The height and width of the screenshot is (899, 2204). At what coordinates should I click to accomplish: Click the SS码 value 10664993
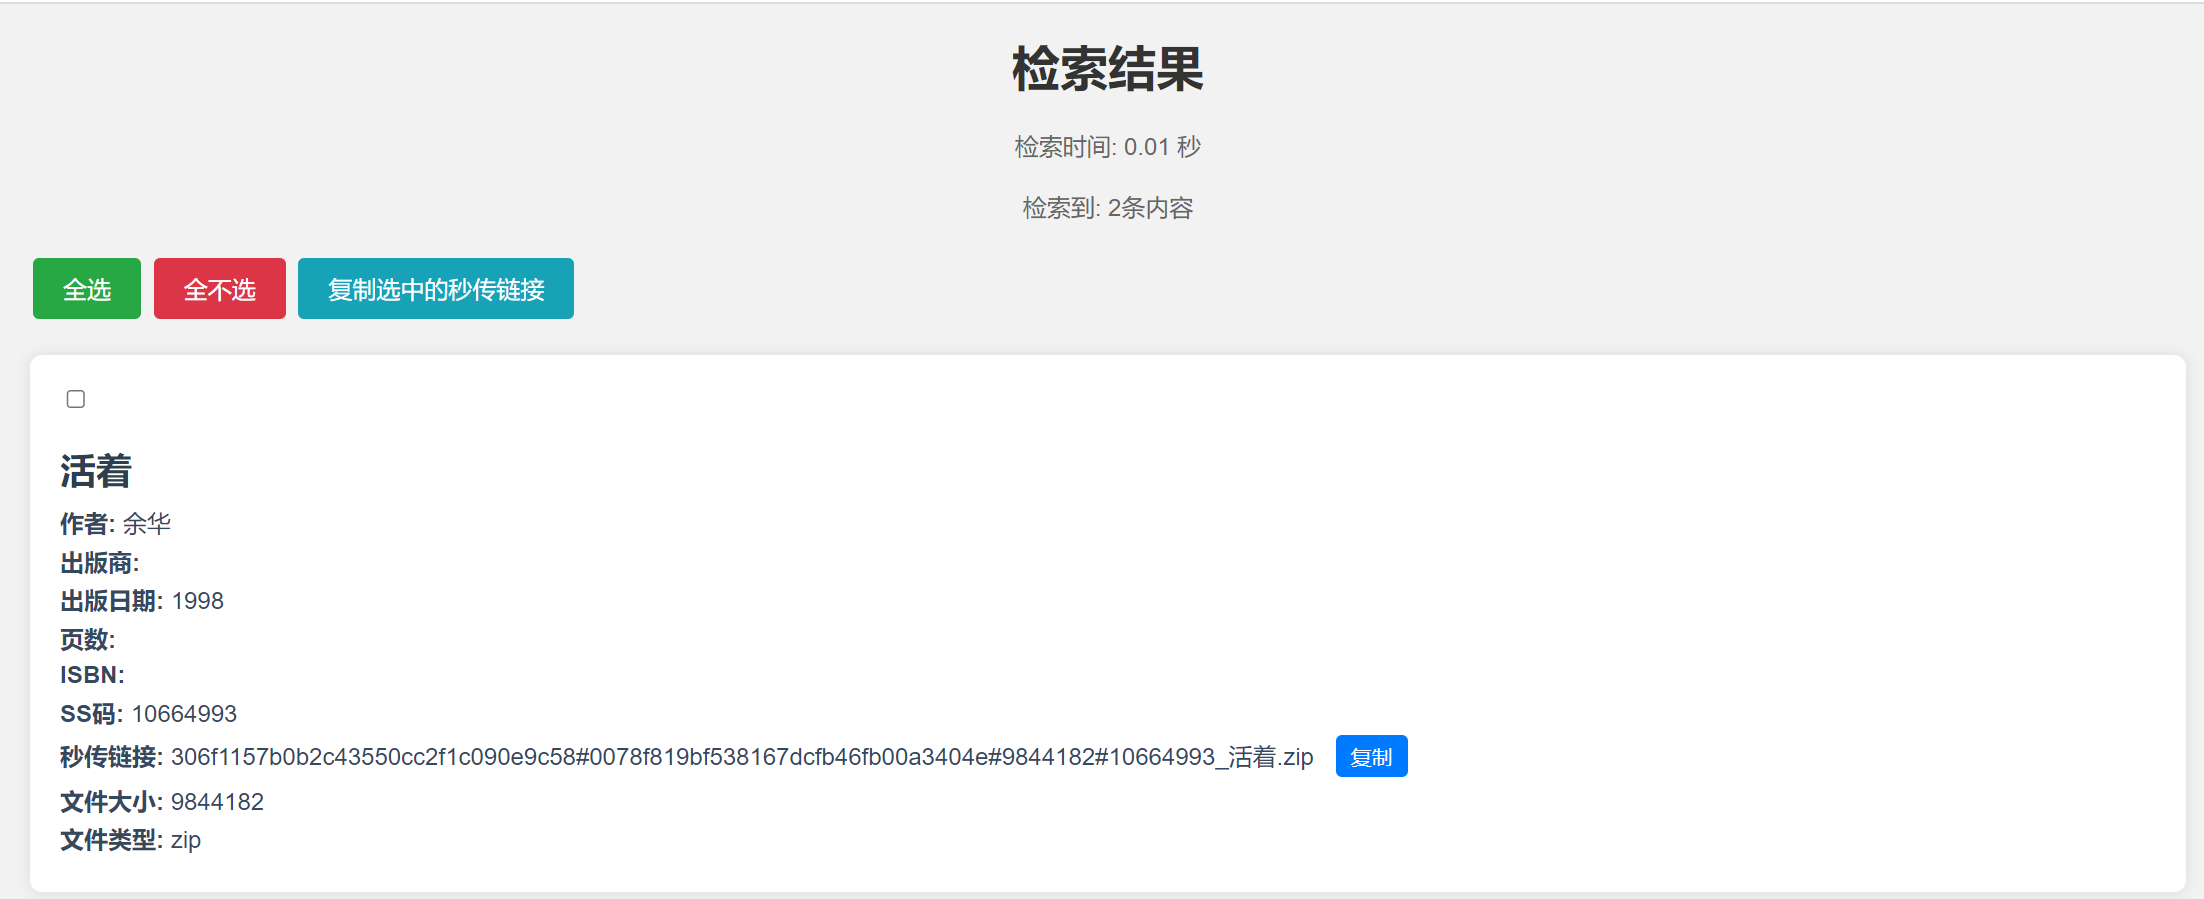(x=184, y=714)
